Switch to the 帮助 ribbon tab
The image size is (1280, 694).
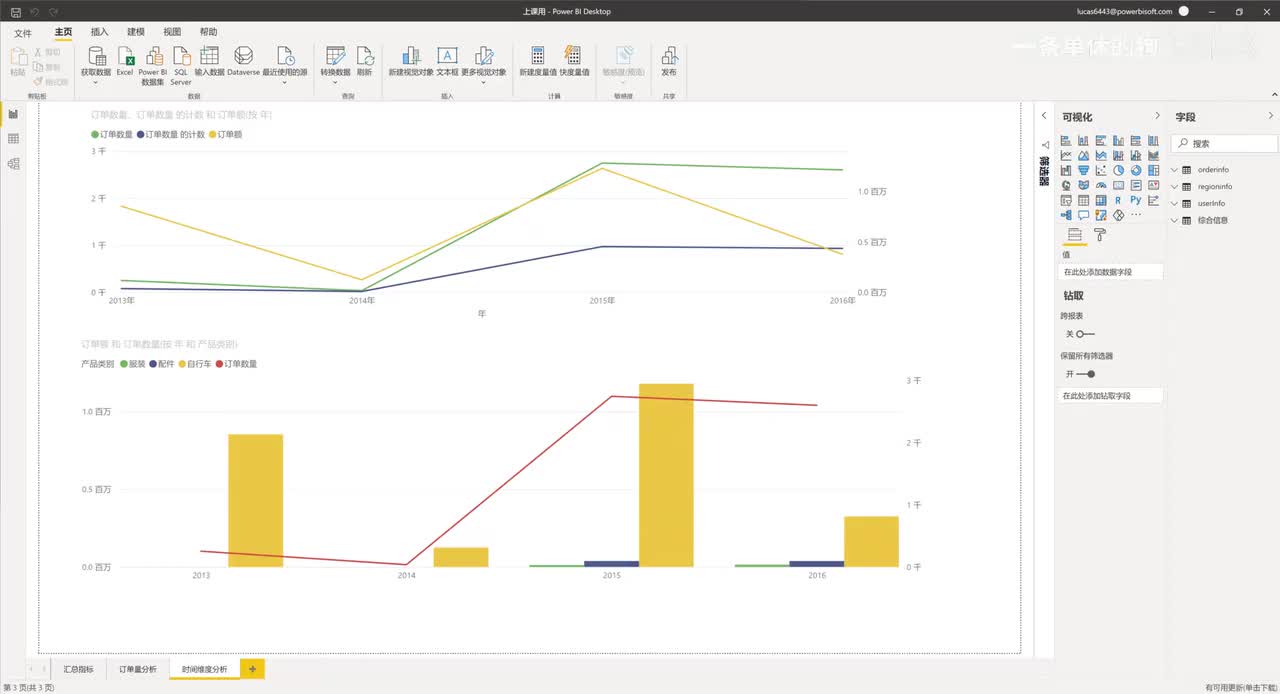pyautogui.click(x=208, y=32)
